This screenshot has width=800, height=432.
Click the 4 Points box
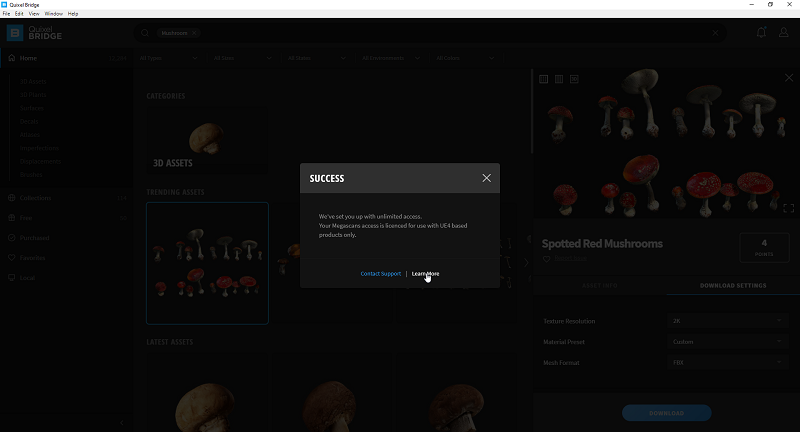764,248
